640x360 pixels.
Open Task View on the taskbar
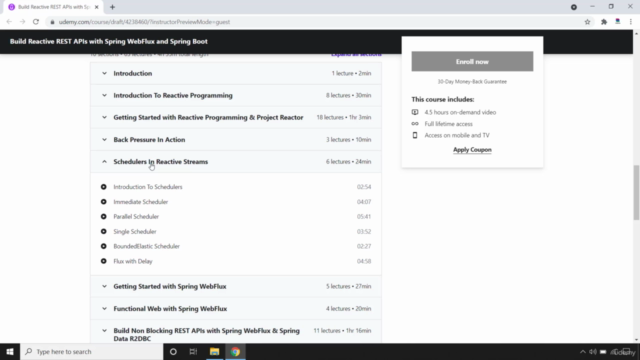193,351
